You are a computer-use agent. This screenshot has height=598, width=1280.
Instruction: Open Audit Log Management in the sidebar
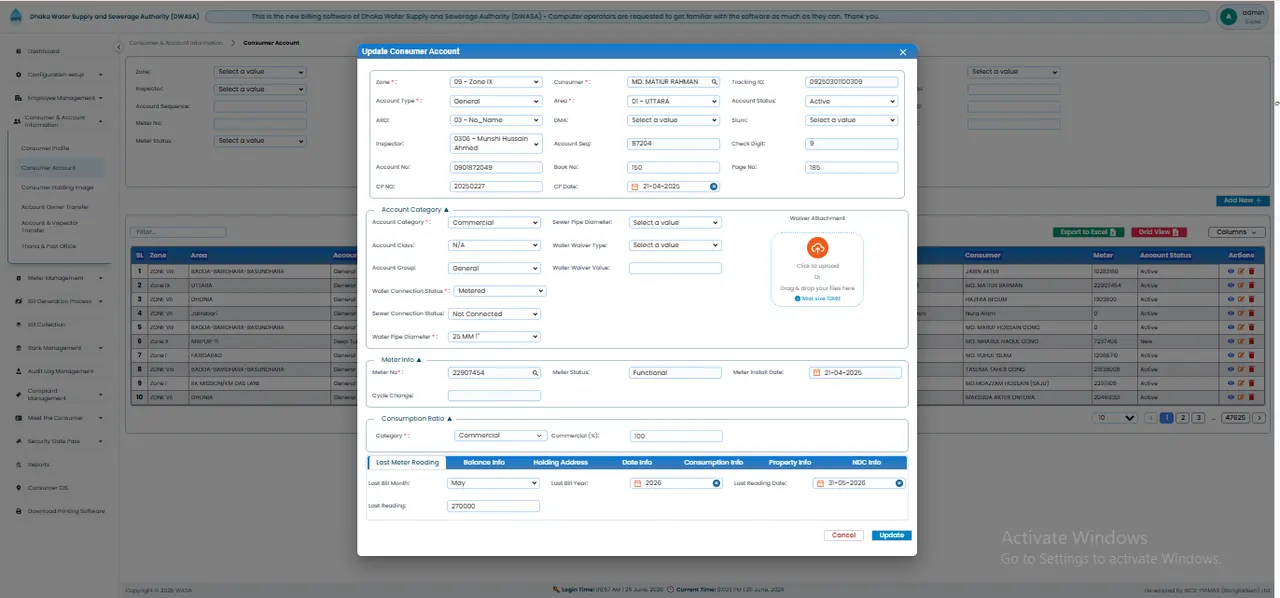click(x=60, y=371)
